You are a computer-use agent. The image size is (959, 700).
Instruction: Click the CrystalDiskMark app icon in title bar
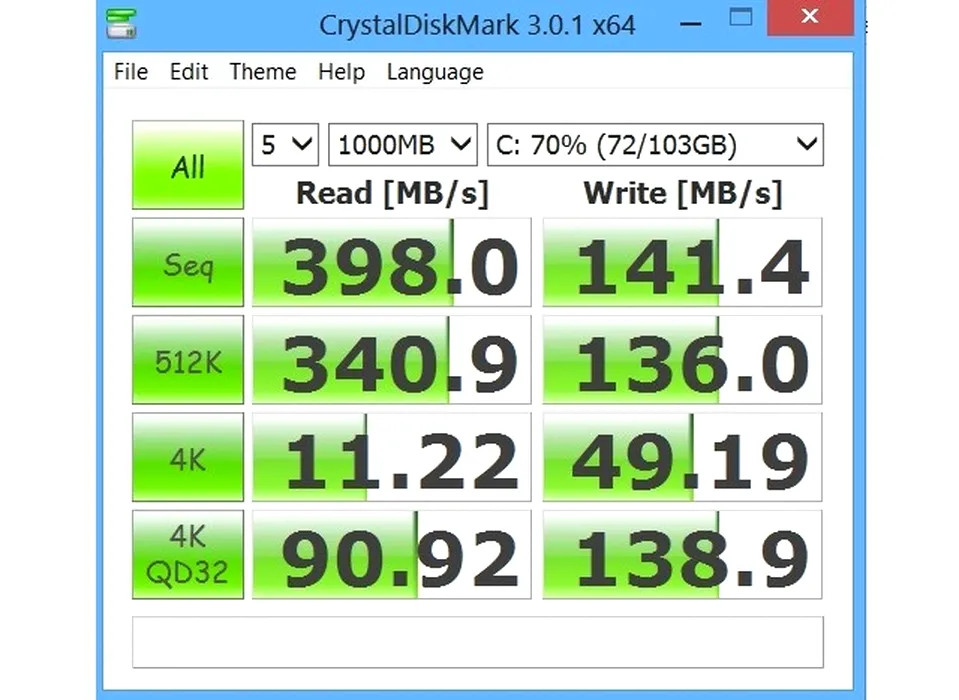coord(122,24)
